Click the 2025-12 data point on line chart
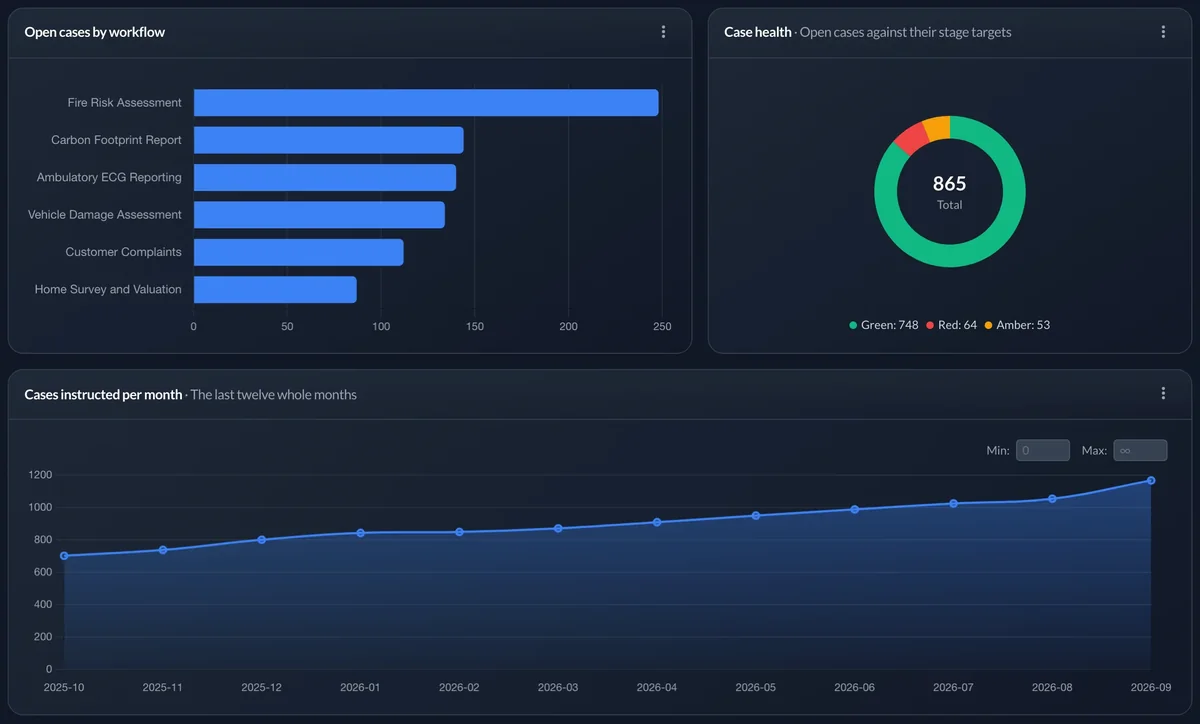Screen dimensions: 1200x724 262,540
